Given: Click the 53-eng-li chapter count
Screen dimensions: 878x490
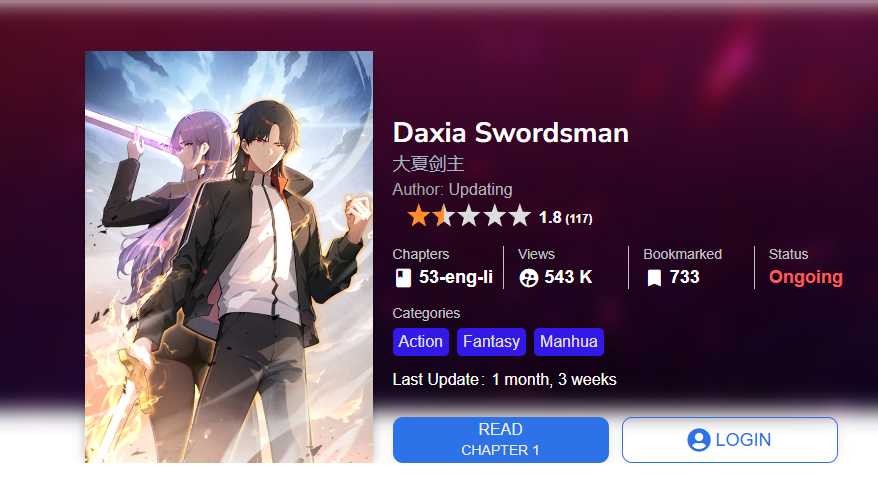Looking at the screenshot, I should pos(456,277).
